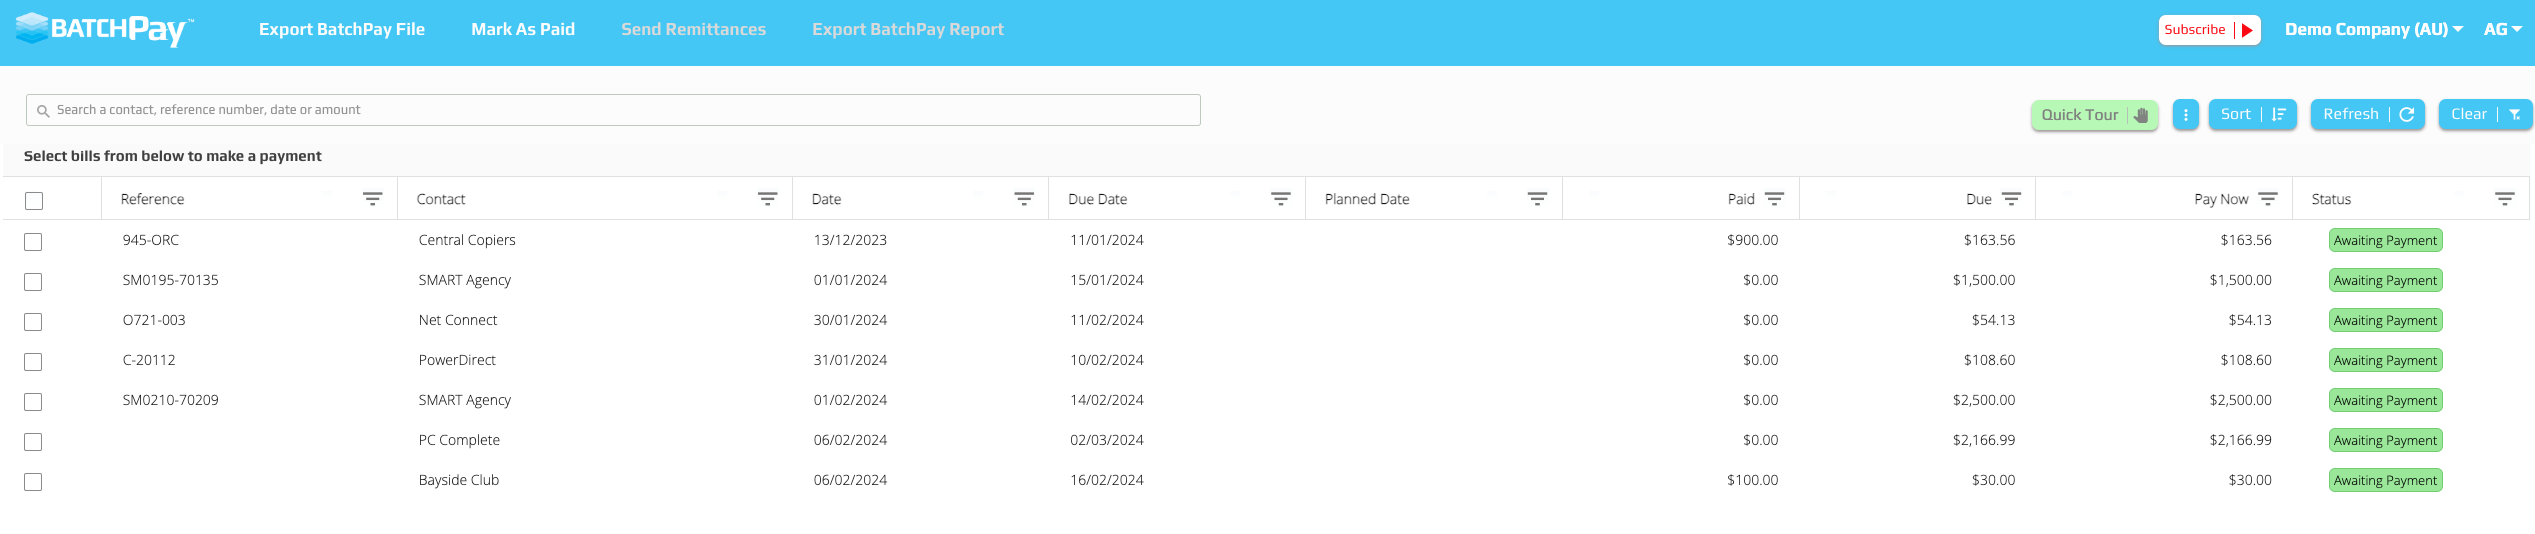Viewport: 2535px width, 534px height.
Task: Click Awaiting Payment badge for Bayside Club
Action: point(2385,480)
